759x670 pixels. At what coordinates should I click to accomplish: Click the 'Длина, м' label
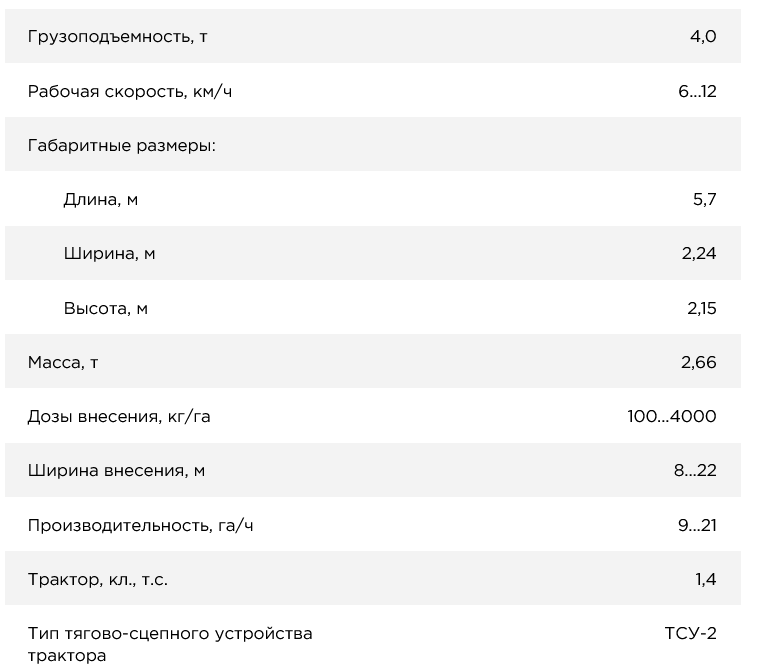tap(100, 200)
